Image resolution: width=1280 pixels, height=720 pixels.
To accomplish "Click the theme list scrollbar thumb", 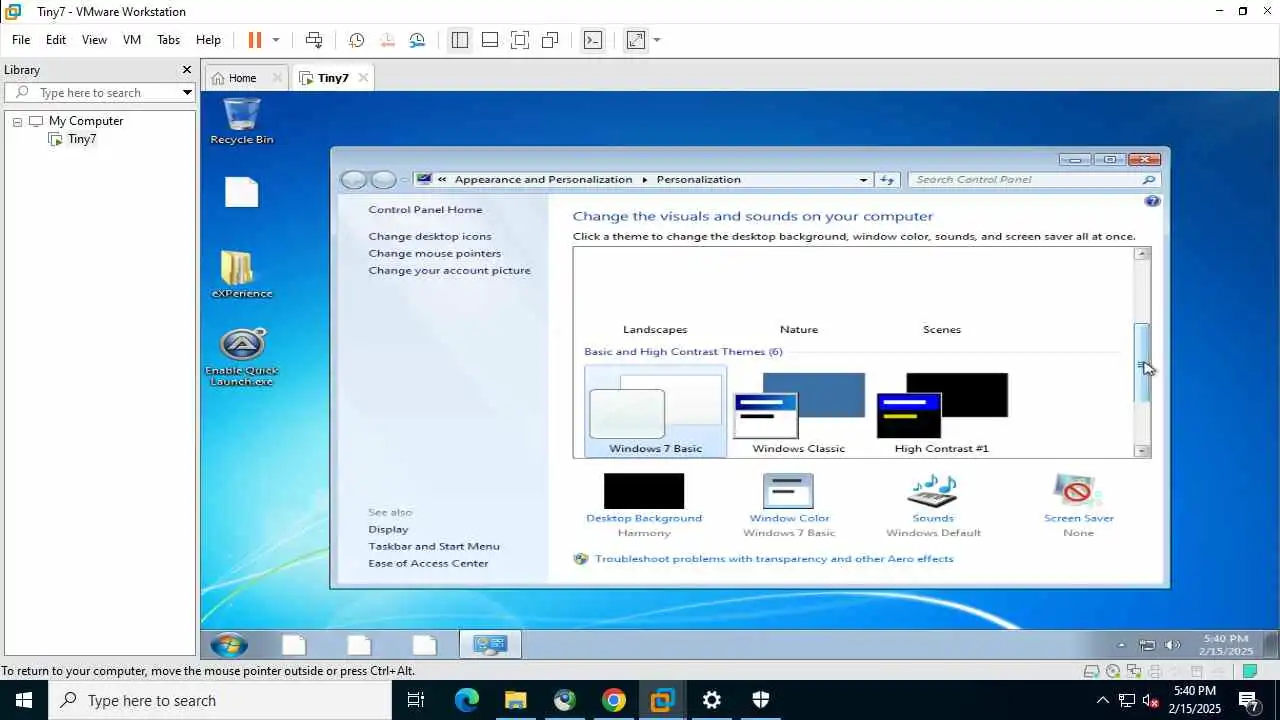I will coord(1142,364).
